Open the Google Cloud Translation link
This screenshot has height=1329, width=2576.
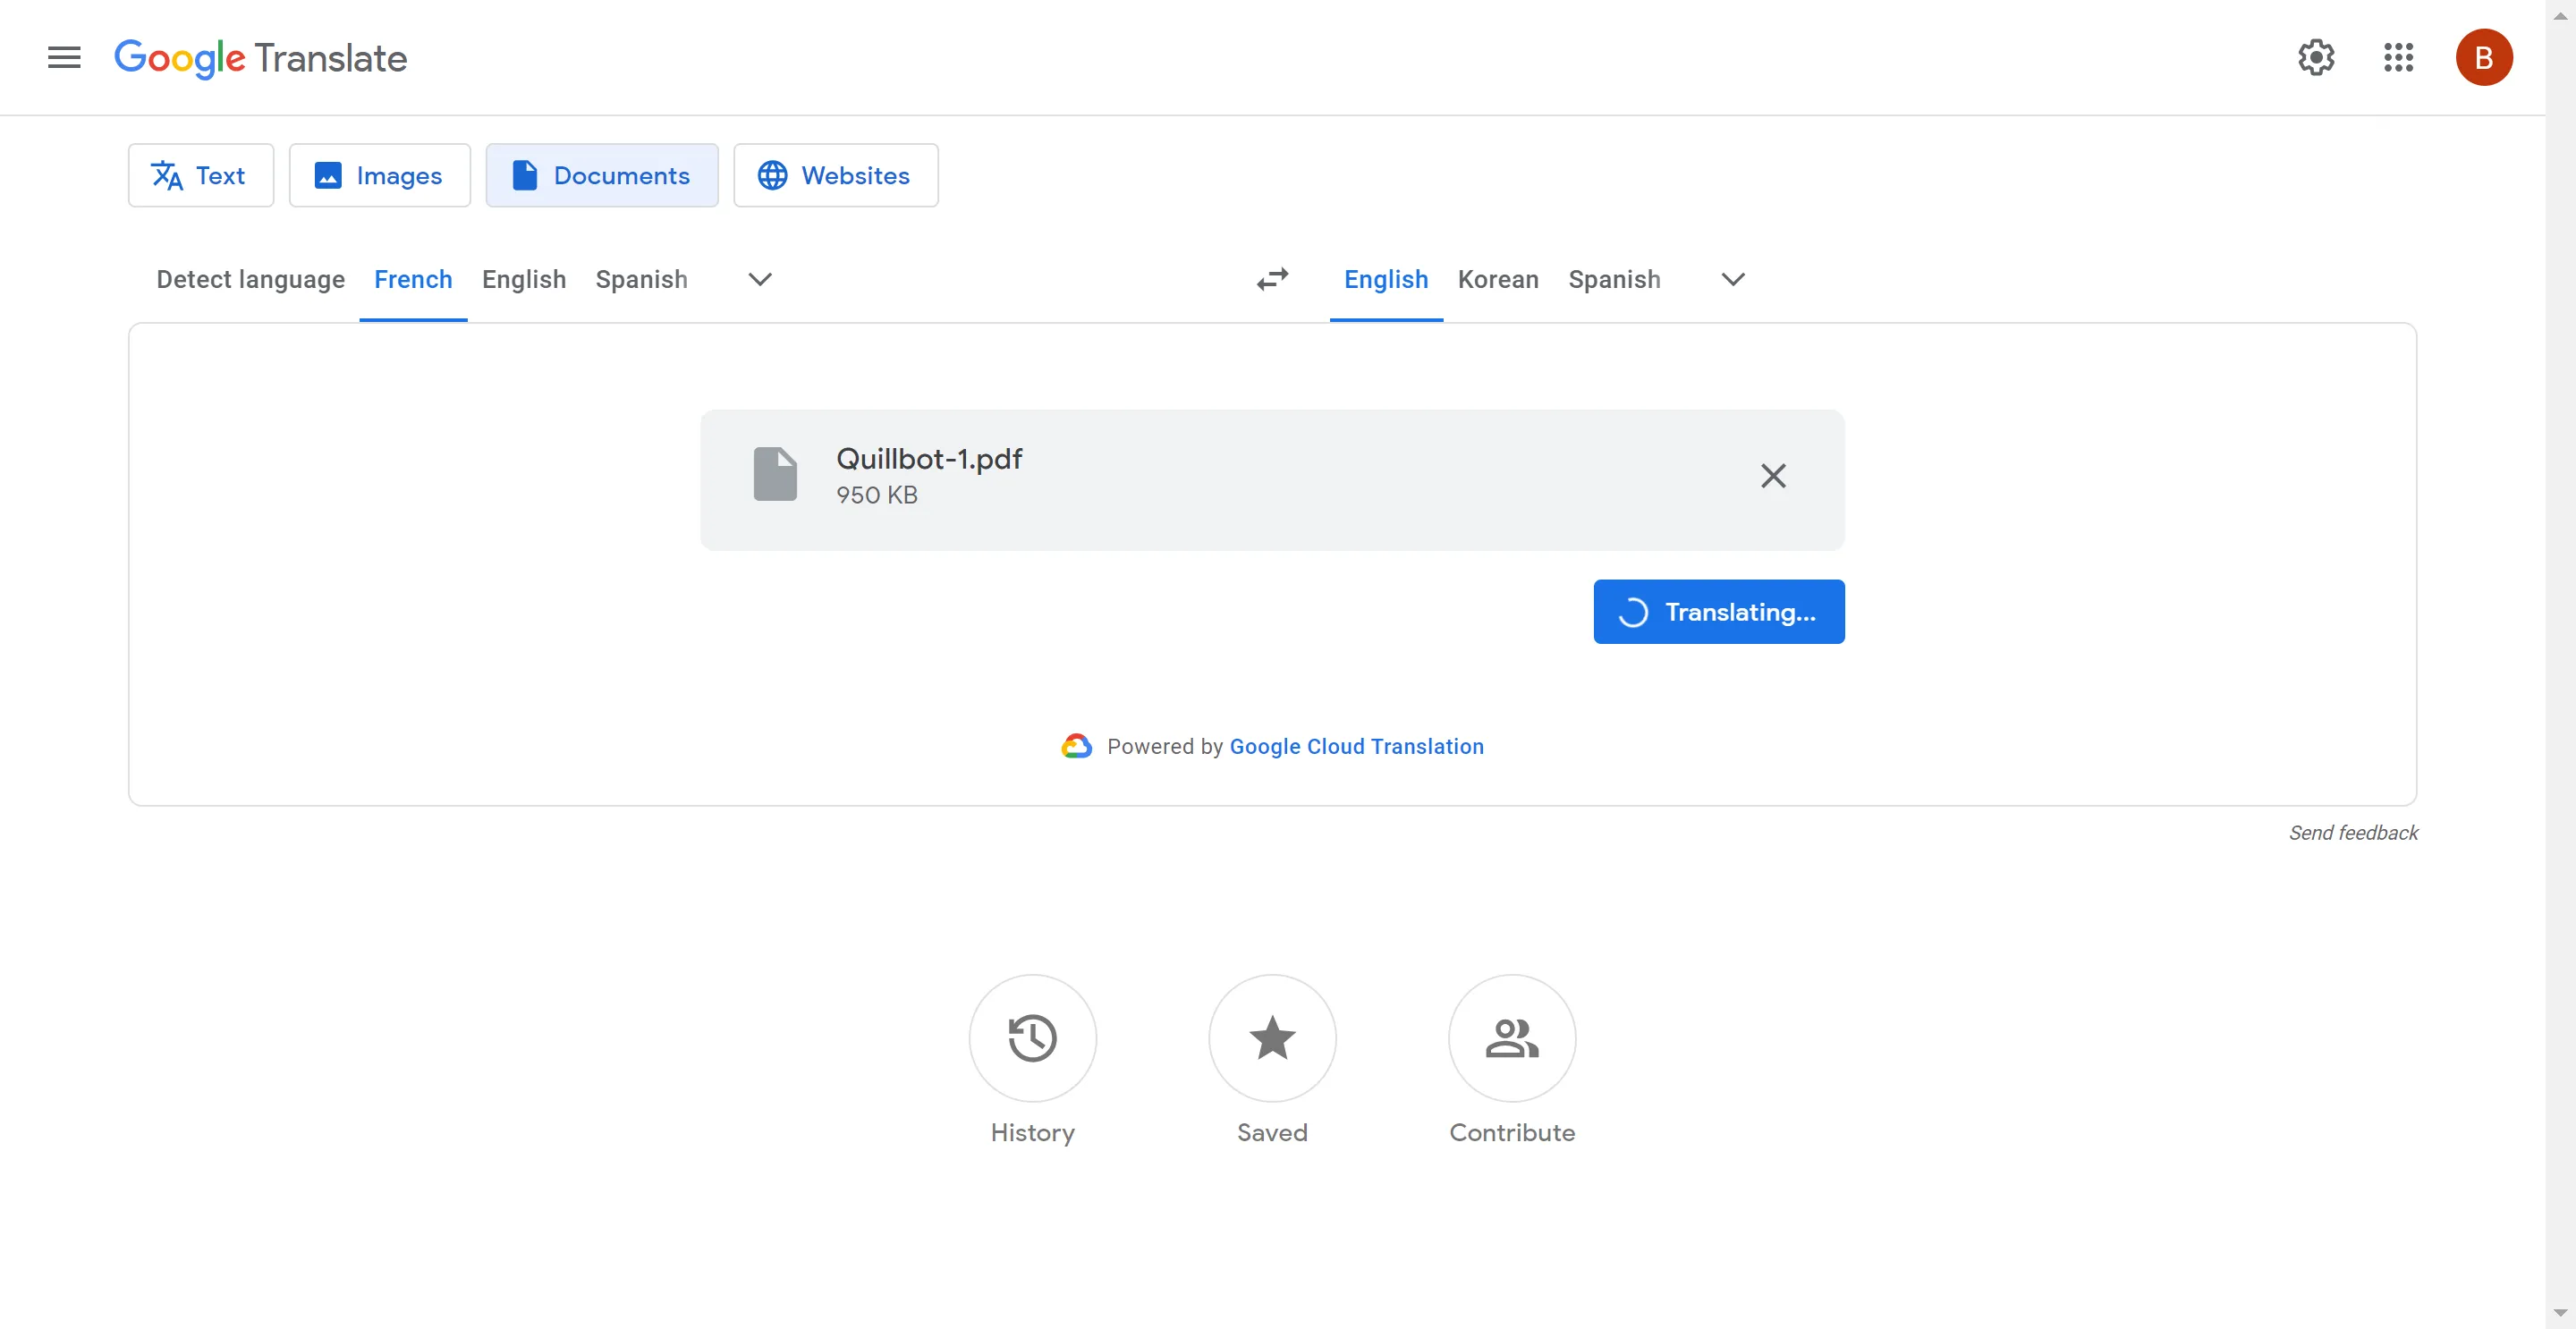click(x=1356, y=746)
